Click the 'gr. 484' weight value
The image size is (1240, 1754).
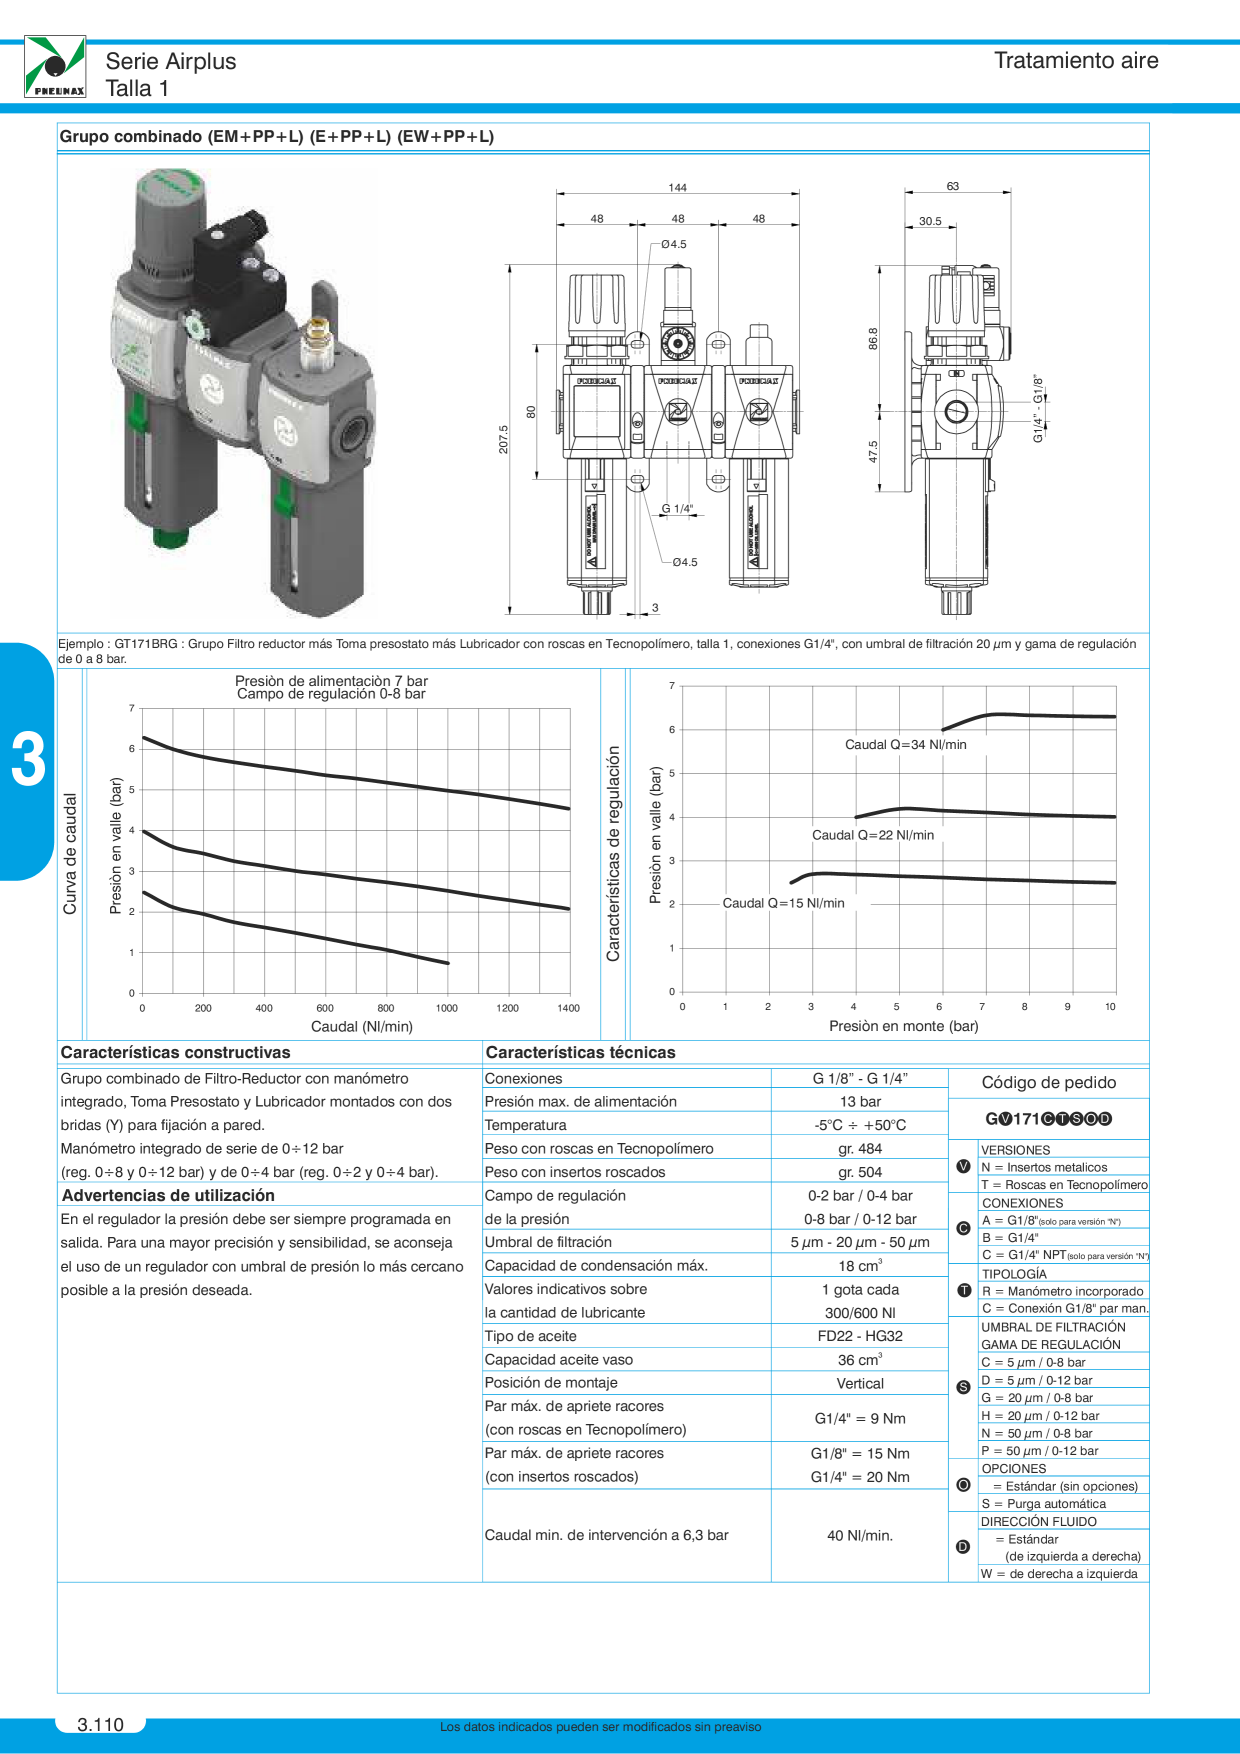pos(860,1149)
